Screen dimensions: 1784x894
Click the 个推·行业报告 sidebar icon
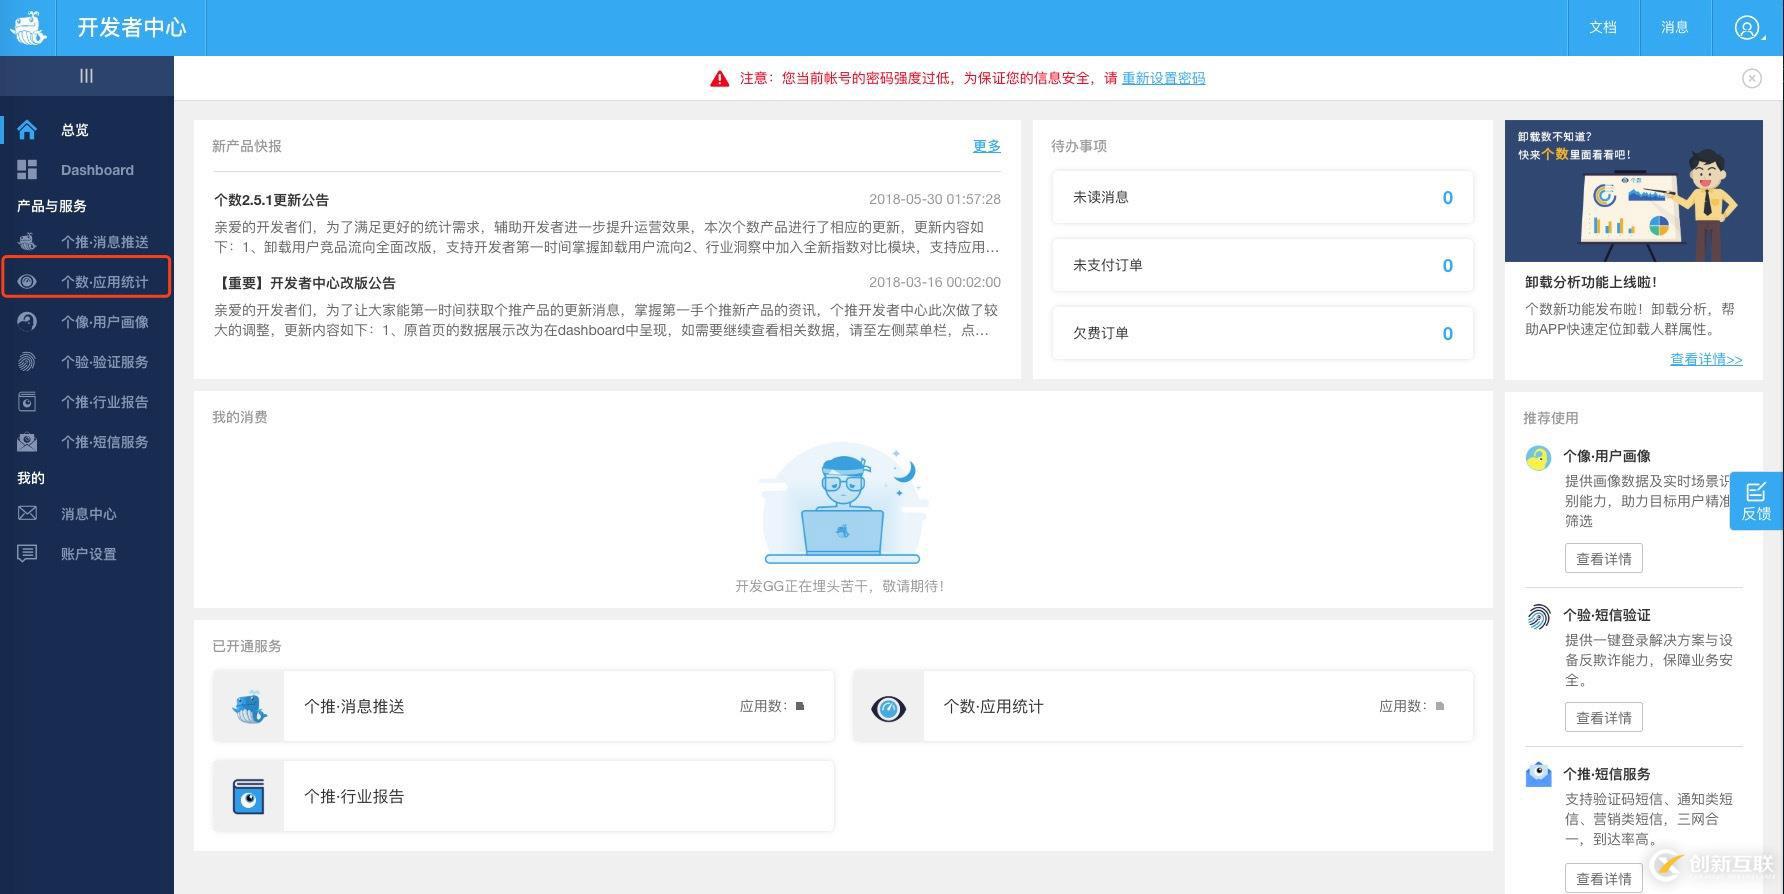point(27,402)
